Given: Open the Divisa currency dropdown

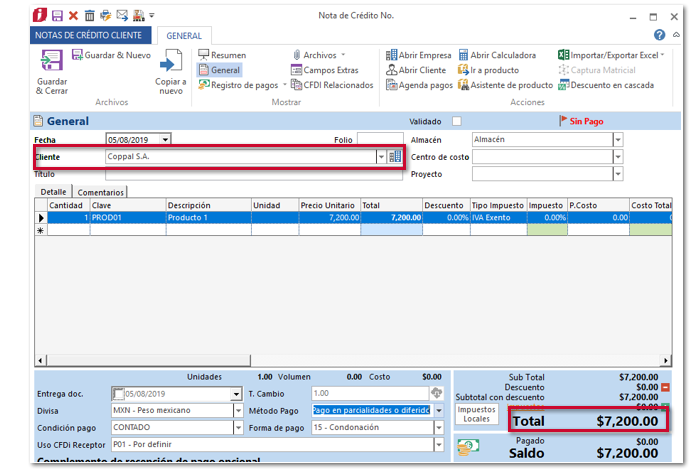Looking at the screenshot, I should [238, 410].
